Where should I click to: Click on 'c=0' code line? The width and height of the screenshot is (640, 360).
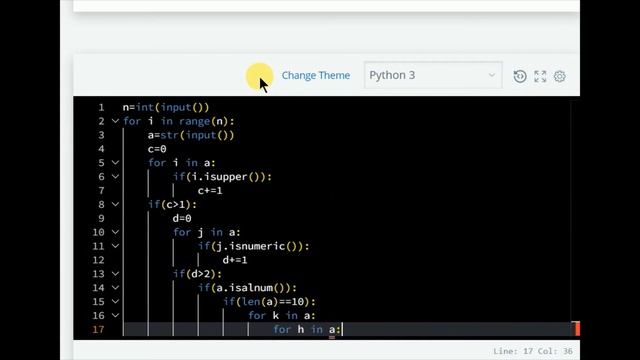pyautogui.click(x=157, y=149)
